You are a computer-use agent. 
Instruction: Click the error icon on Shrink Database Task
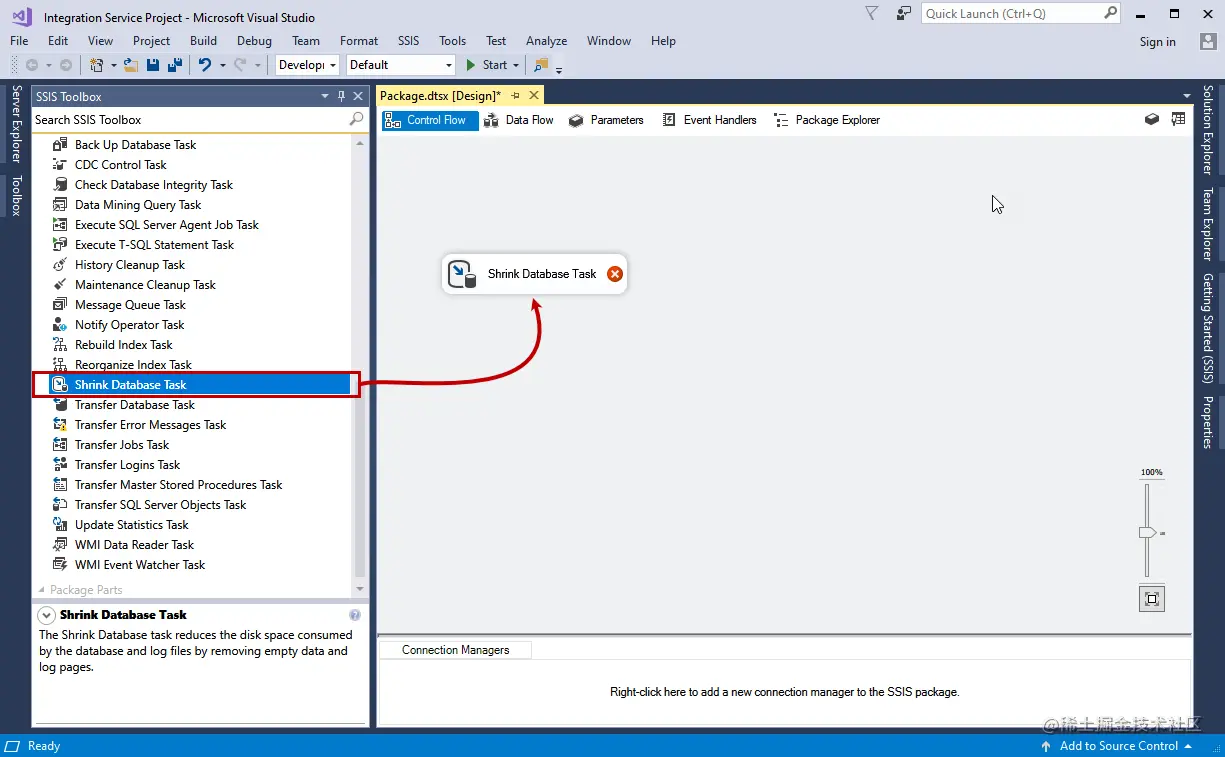615,274
